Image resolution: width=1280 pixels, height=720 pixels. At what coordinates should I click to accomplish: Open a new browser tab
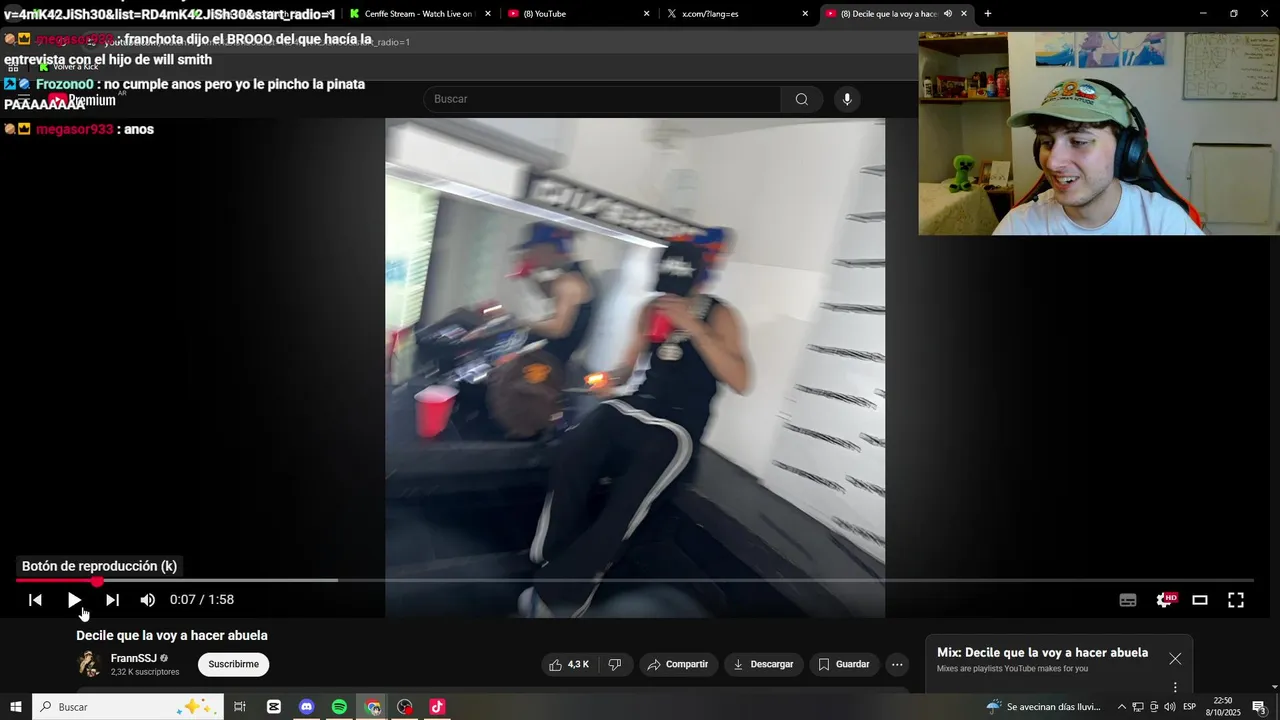coord(988,14)
